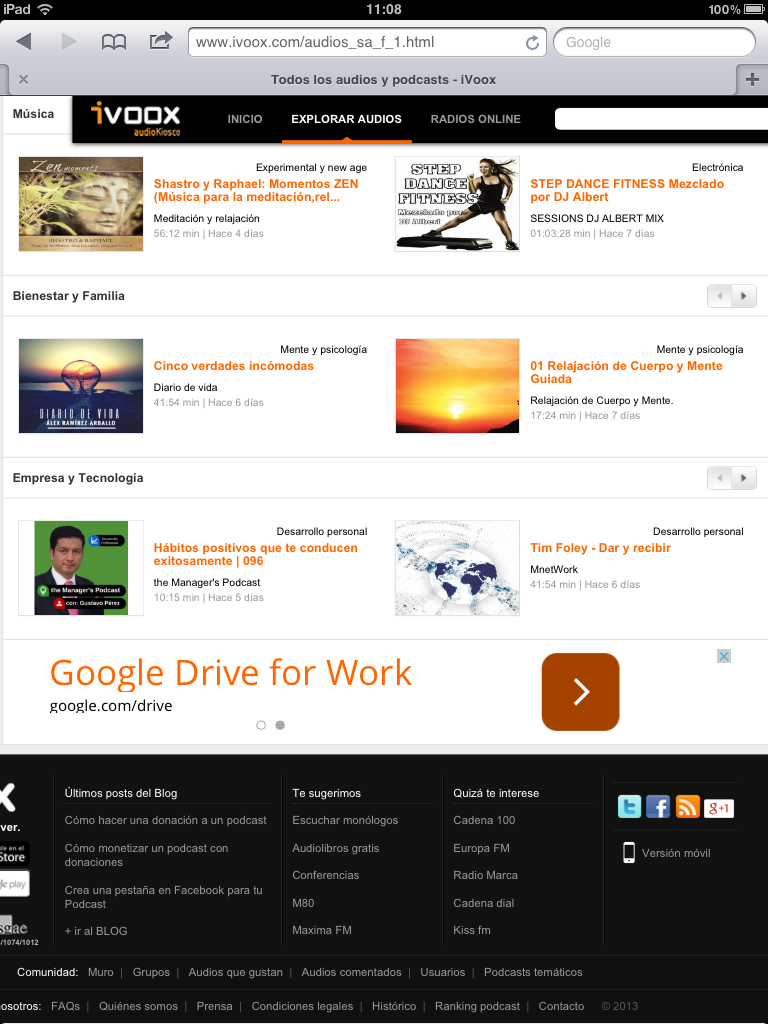
Task: Open Hábitos positivos que te conducen link
Action: [x=255, y=555]
